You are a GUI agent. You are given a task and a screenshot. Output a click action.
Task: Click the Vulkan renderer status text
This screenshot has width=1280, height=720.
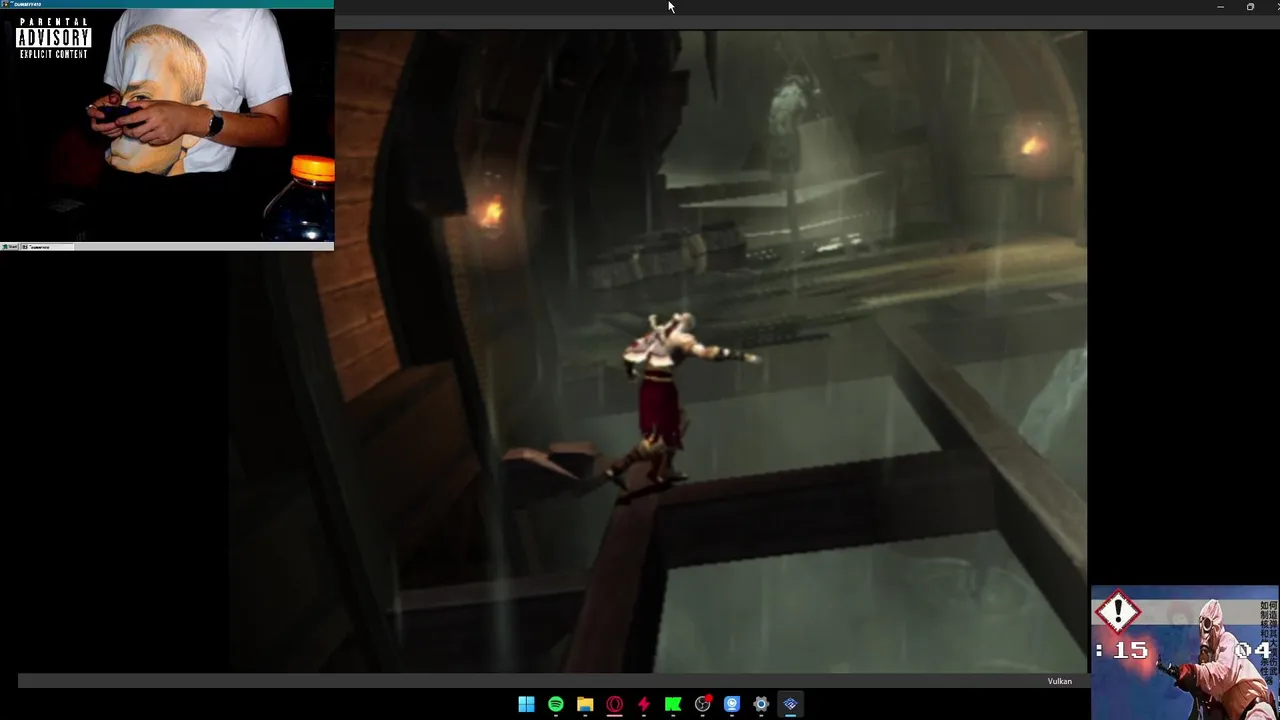click(x=1059, y=681)
